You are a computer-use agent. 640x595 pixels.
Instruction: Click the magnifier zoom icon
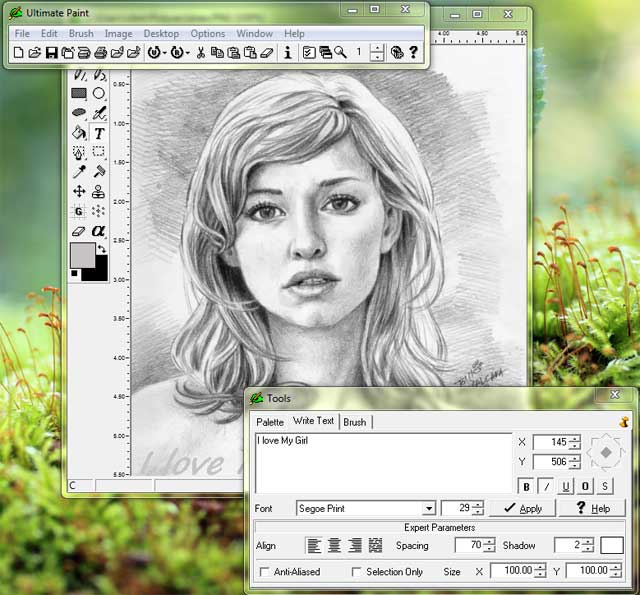tap(340, 52)
